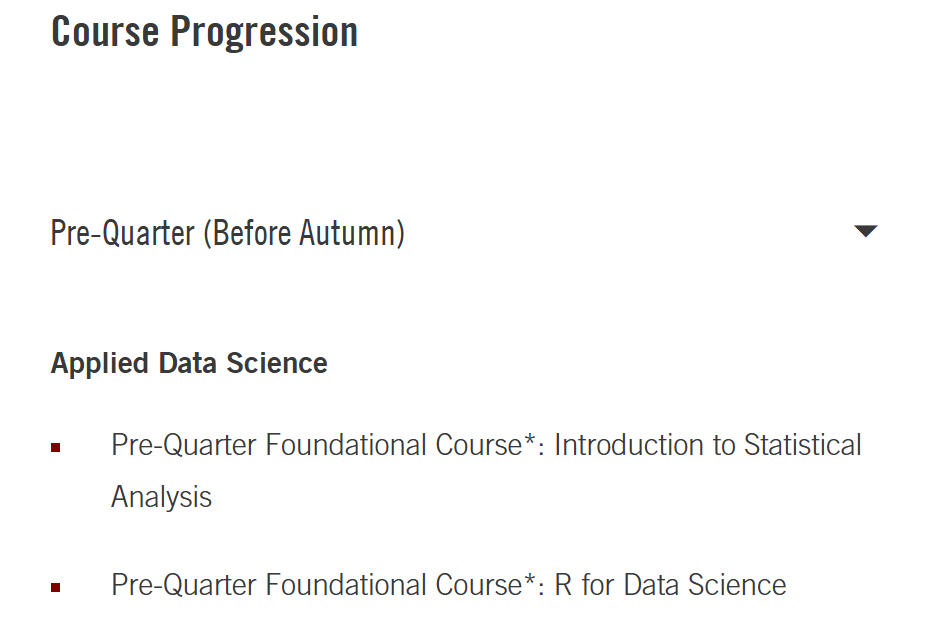Click the word Course in the page title
Viewport: 937px width, 628px height.
[105, 32]
